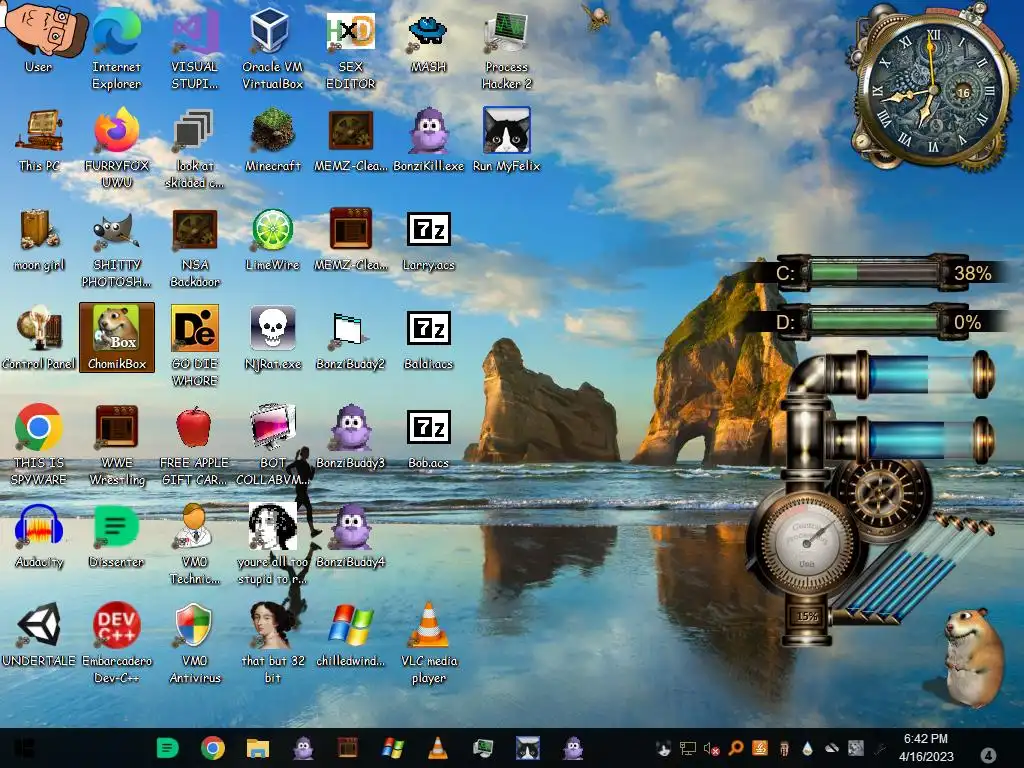Open Chrome from the taskbar
Image resolution: width=1024 pixels, height=768 pixels.
pos(213,748)
